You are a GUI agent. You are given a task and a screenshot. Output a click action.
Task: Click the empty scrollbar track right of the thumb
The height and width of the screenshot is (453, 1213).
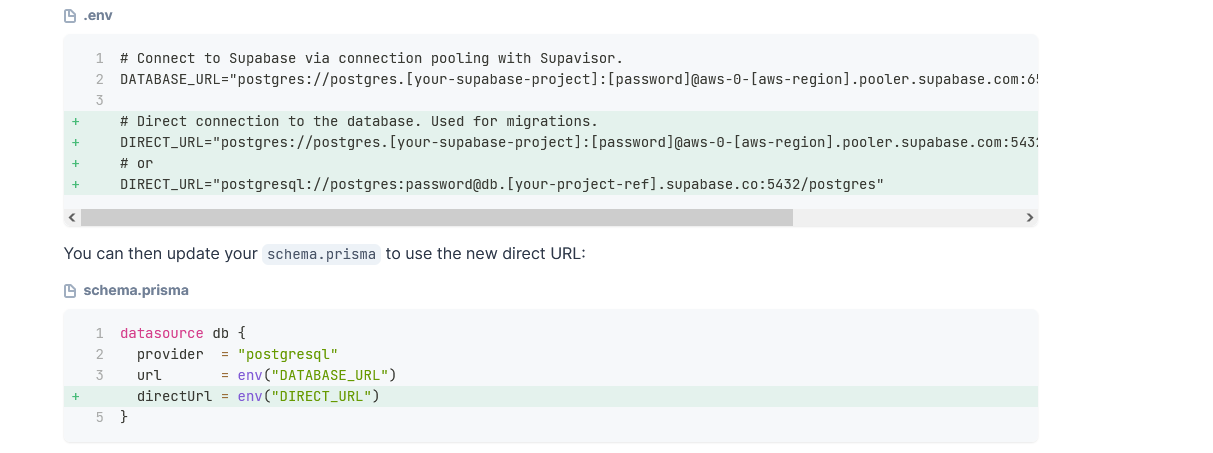[906, 217]
